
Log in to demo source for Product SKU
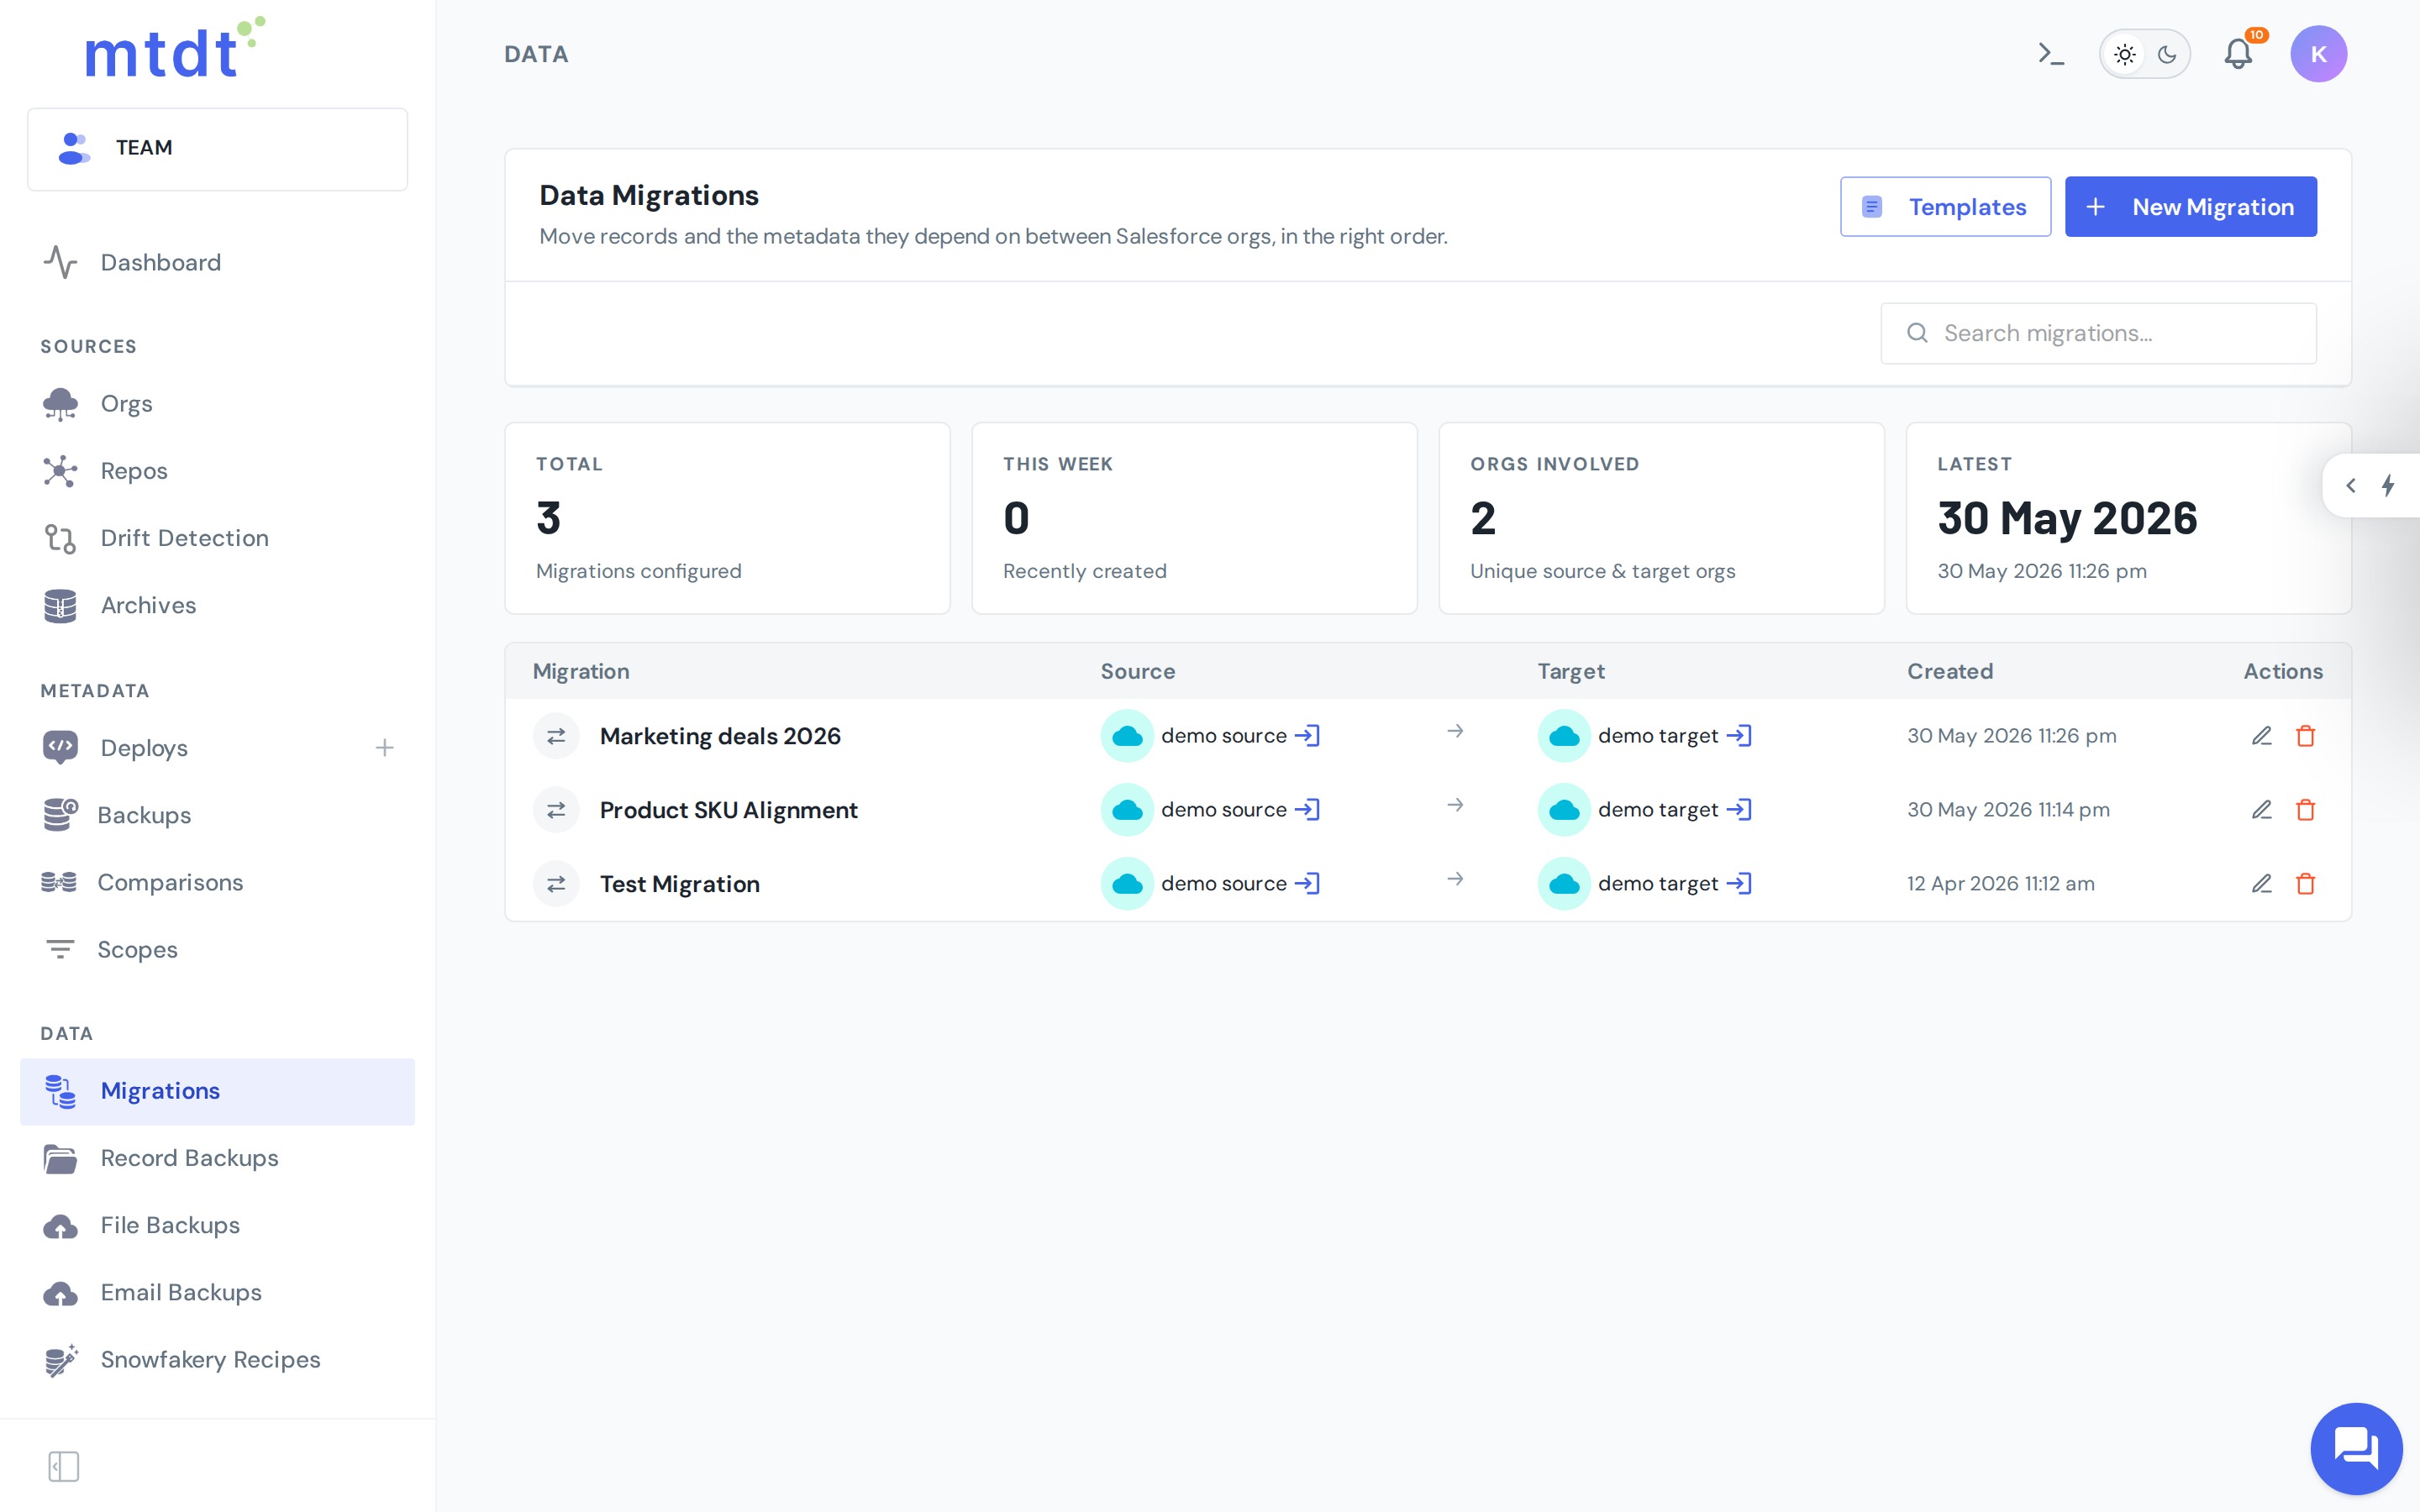point(1308,810)
